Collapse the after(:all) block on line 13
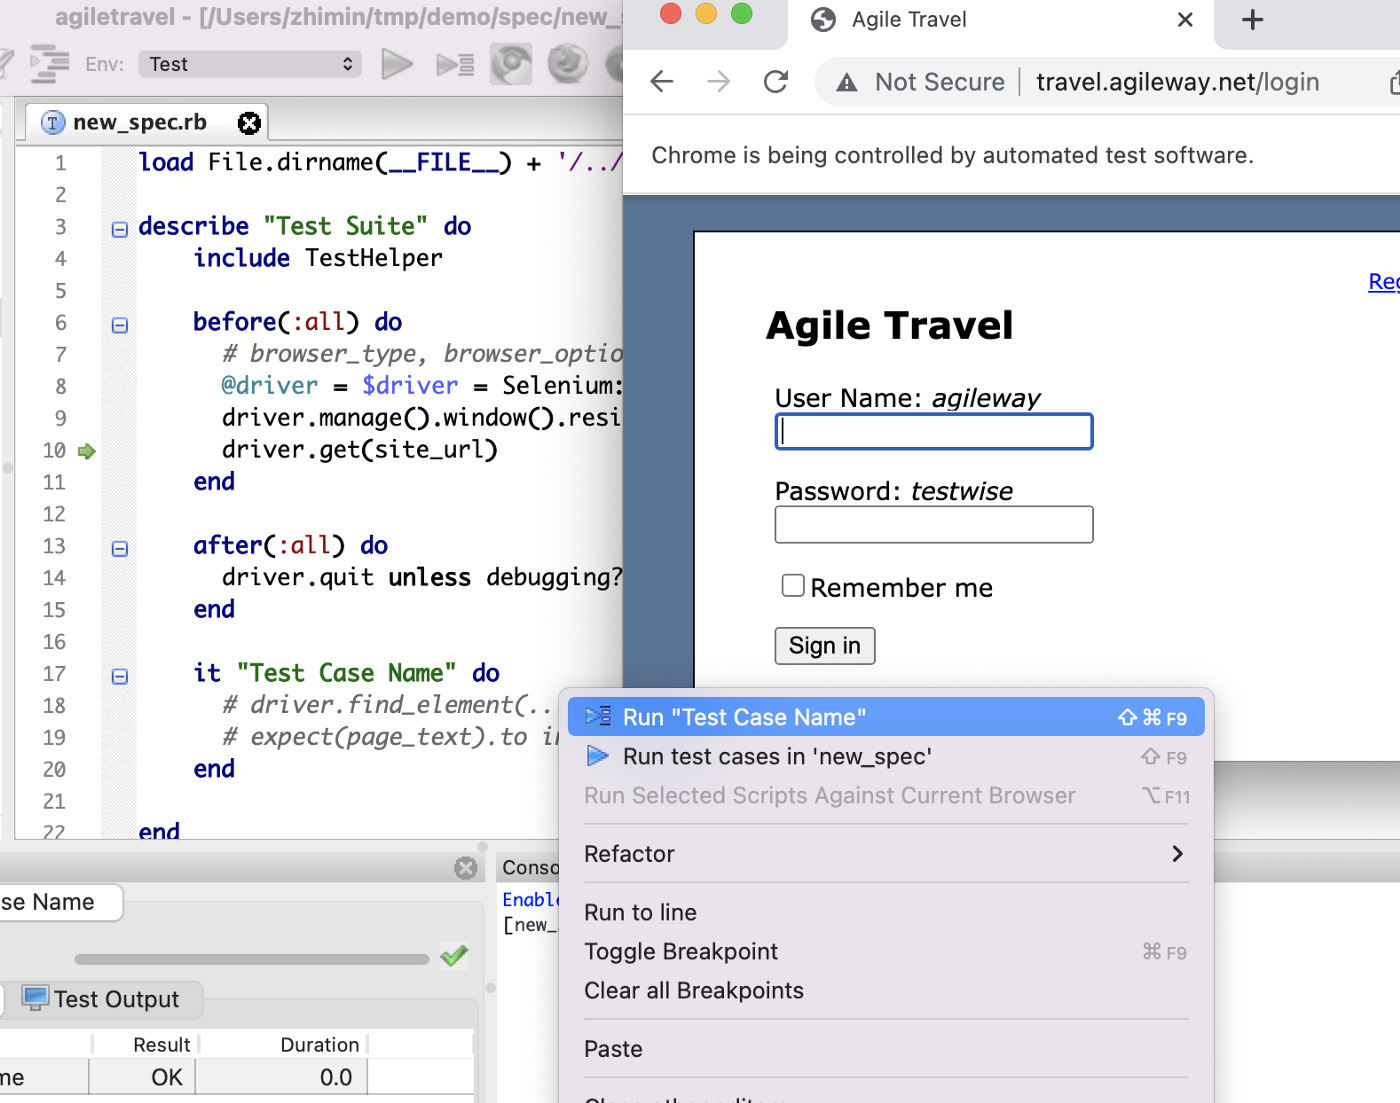 (120, 549)
